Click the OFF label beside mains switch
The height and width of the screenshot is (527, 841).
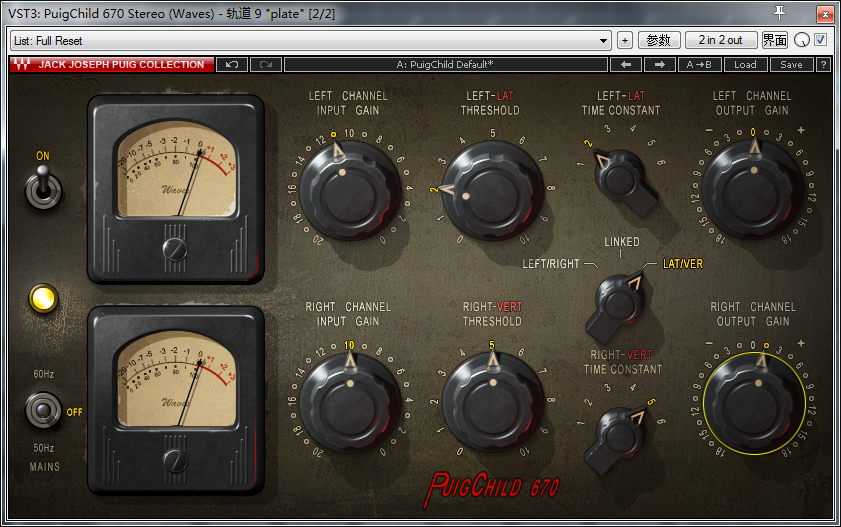point(75,412)
